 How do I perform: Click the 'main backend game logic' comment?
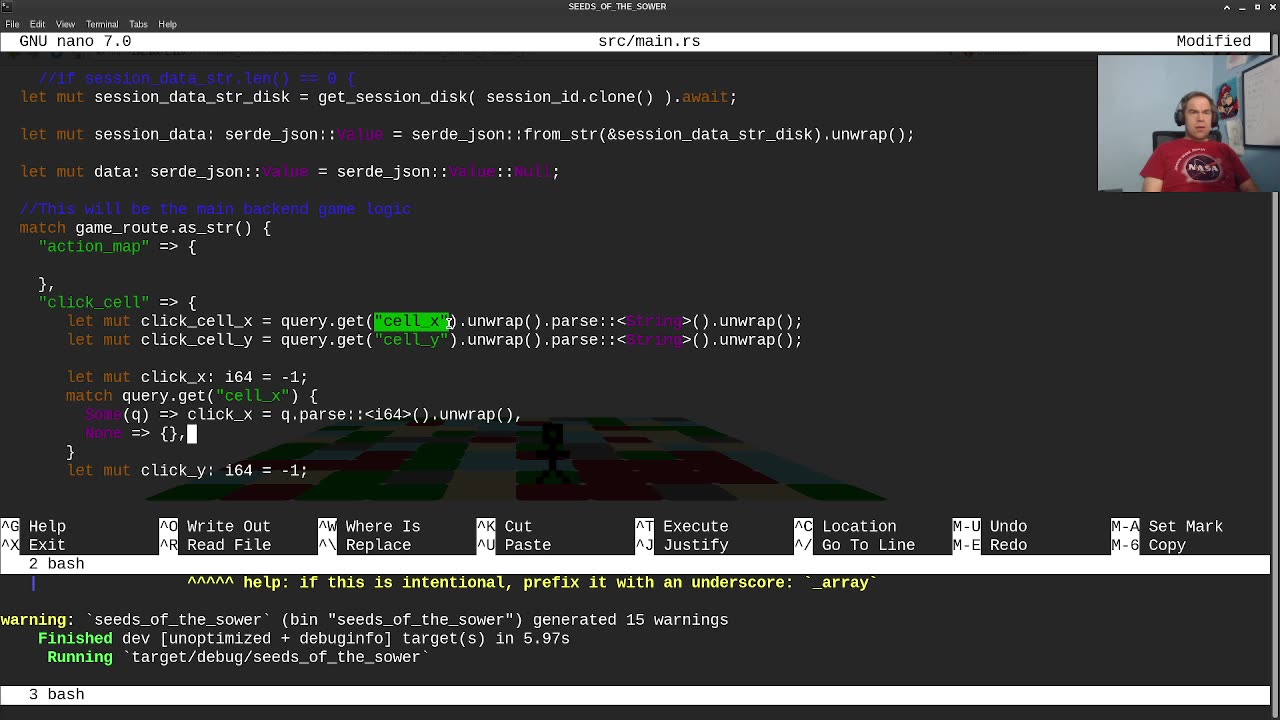coord(215,209)
